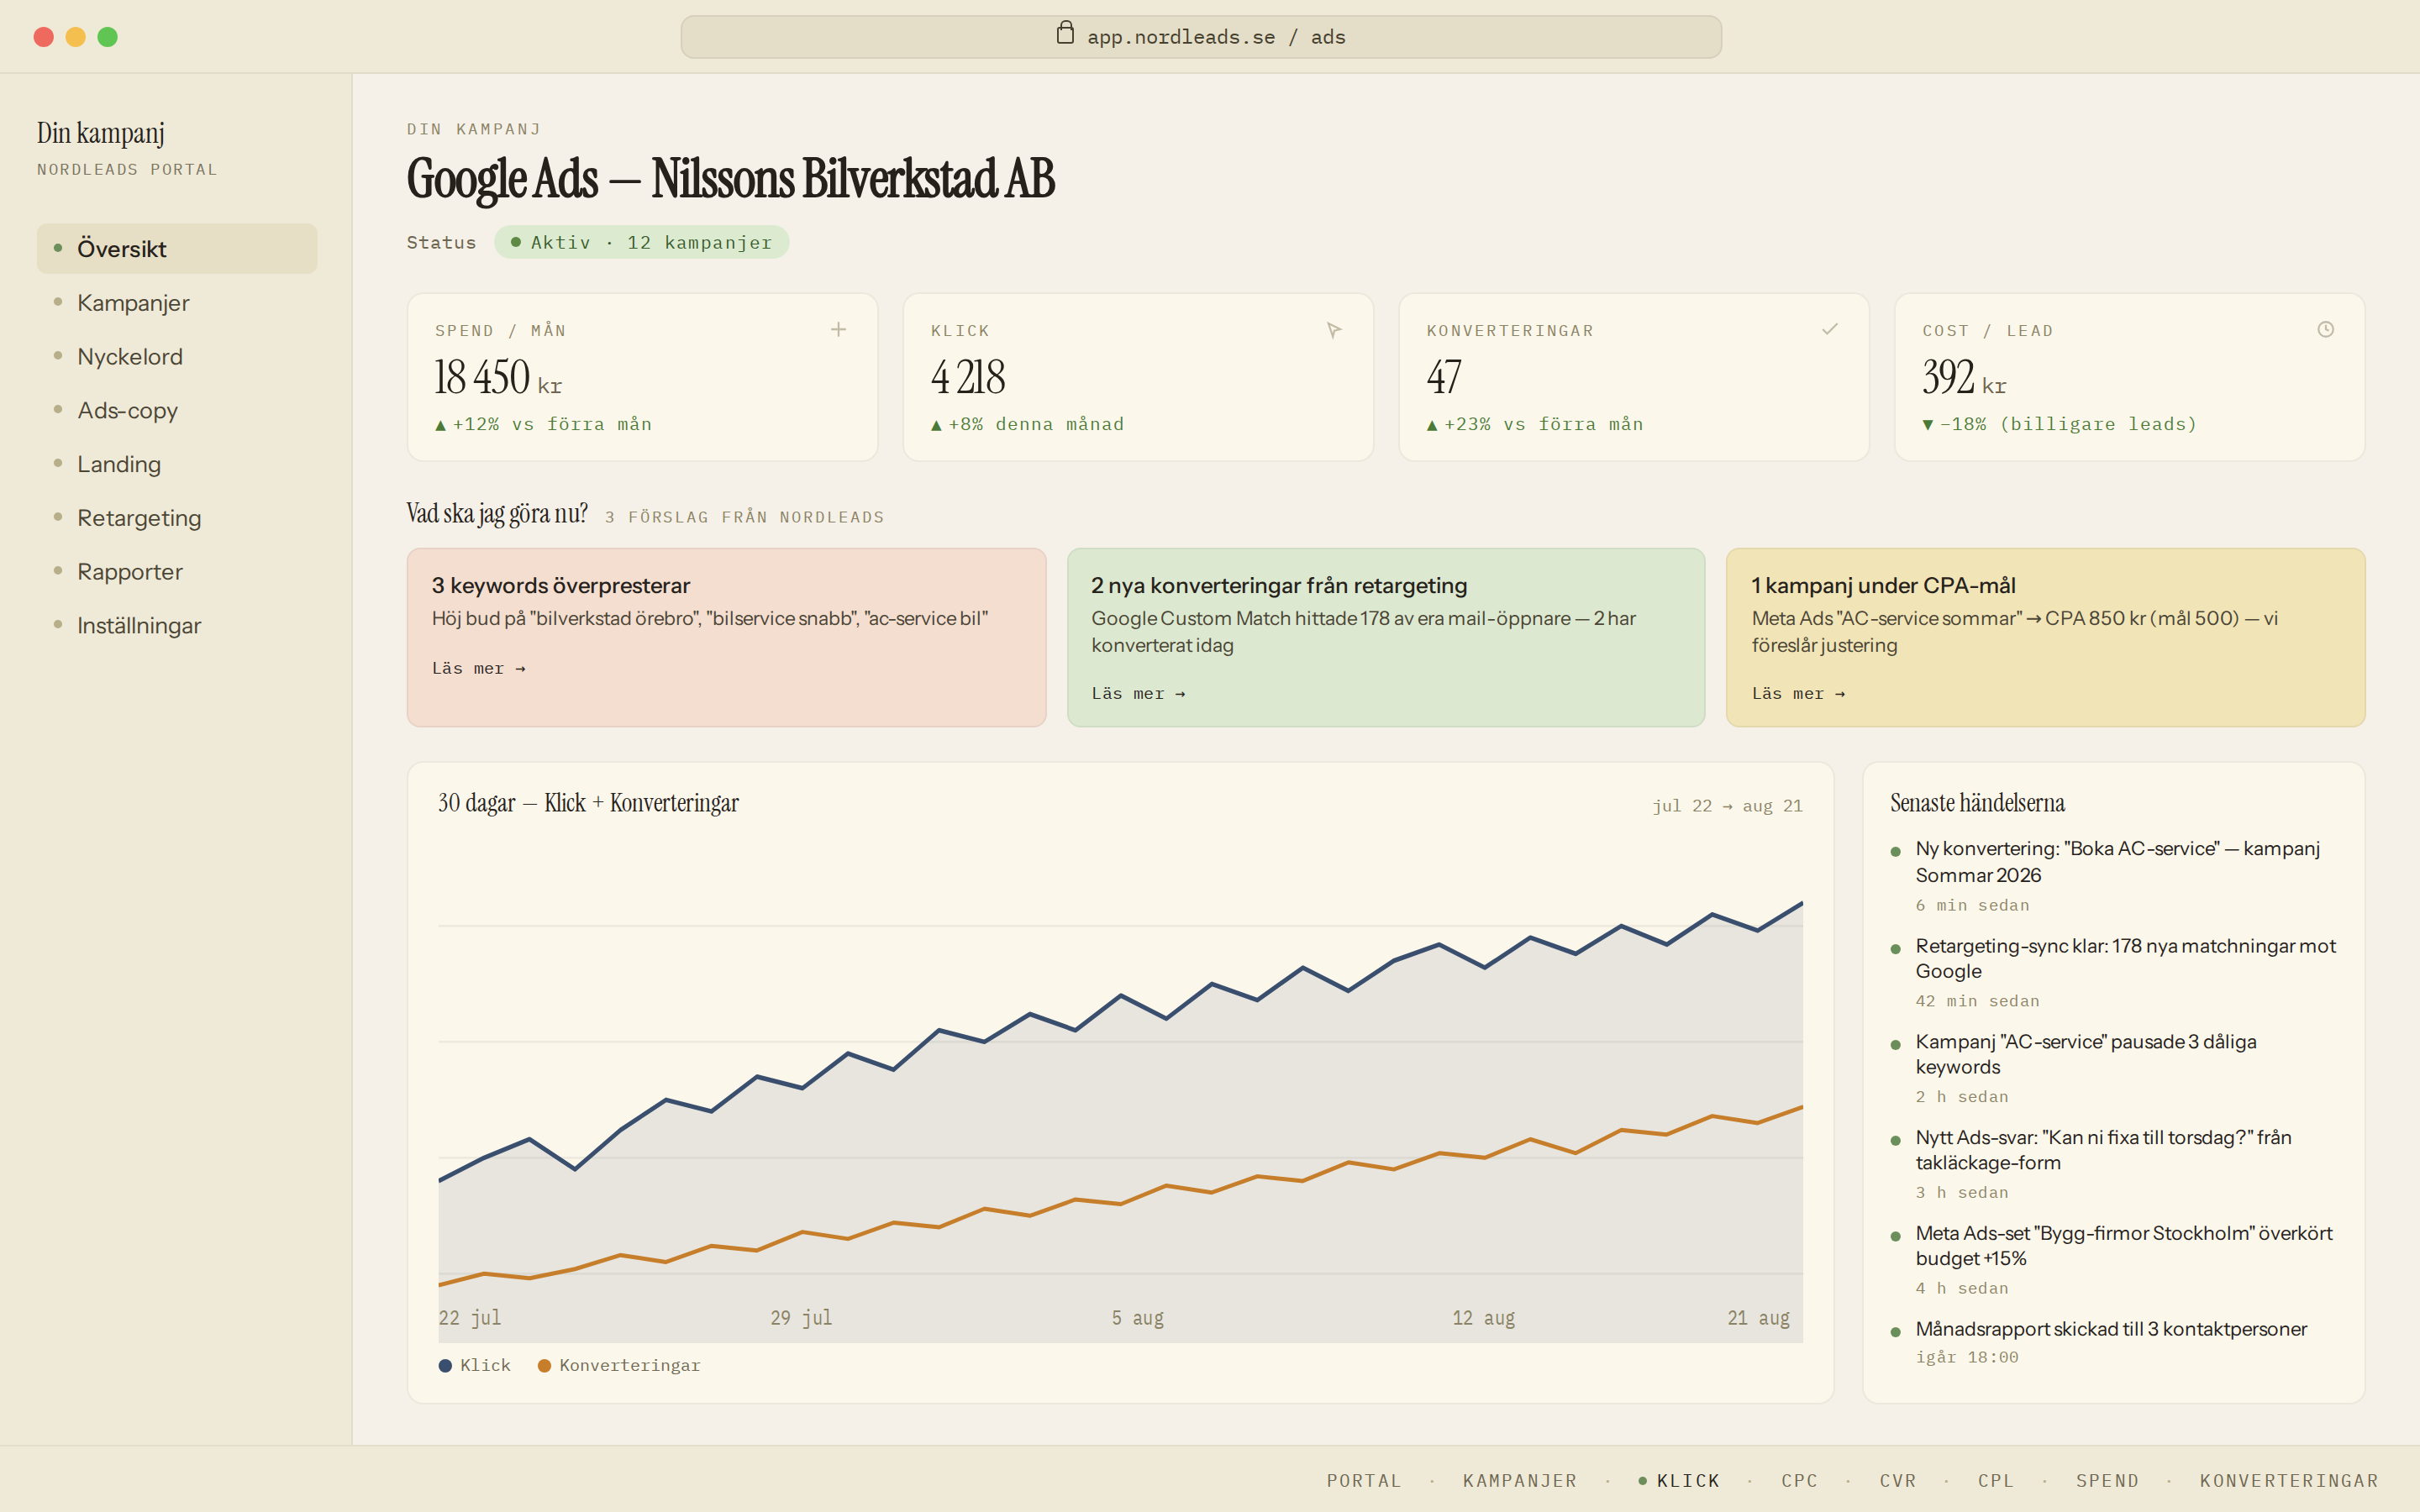Open the Landing sidebar section

tap(177, 464)
